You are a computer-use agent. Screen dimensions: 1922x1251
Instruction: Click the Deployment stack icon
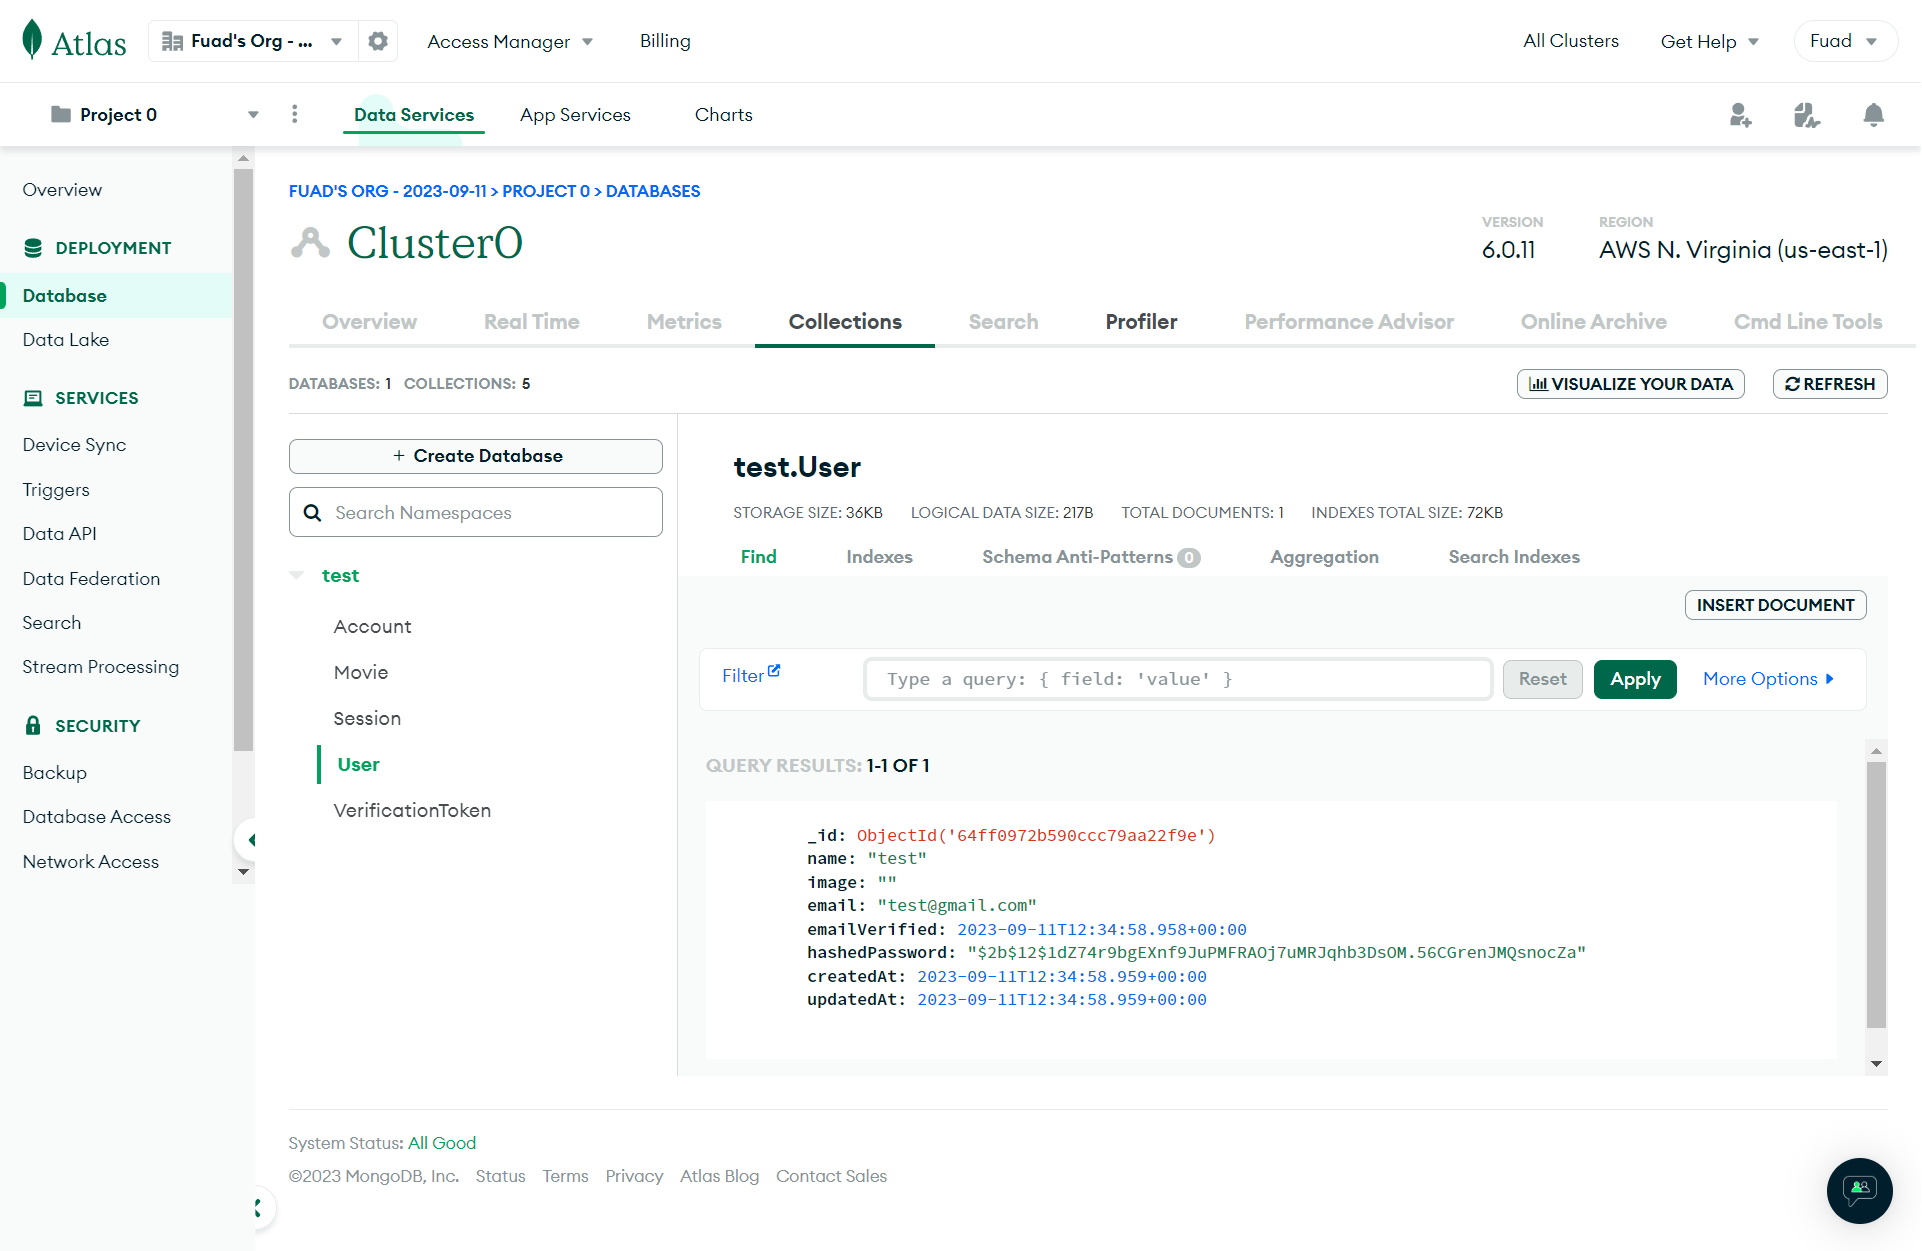[33, 248]
